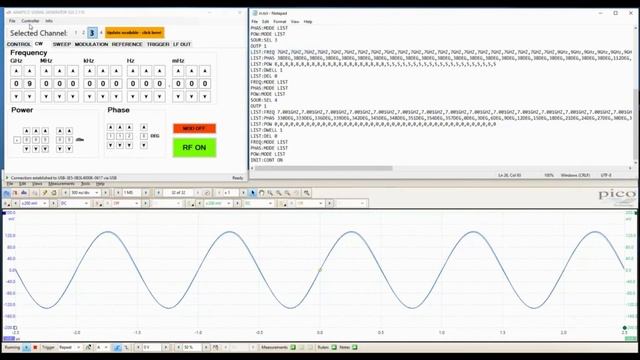Increase the first MHz digit
The width and height of the screenshot is (640, 360).
[x=46, y=71]
